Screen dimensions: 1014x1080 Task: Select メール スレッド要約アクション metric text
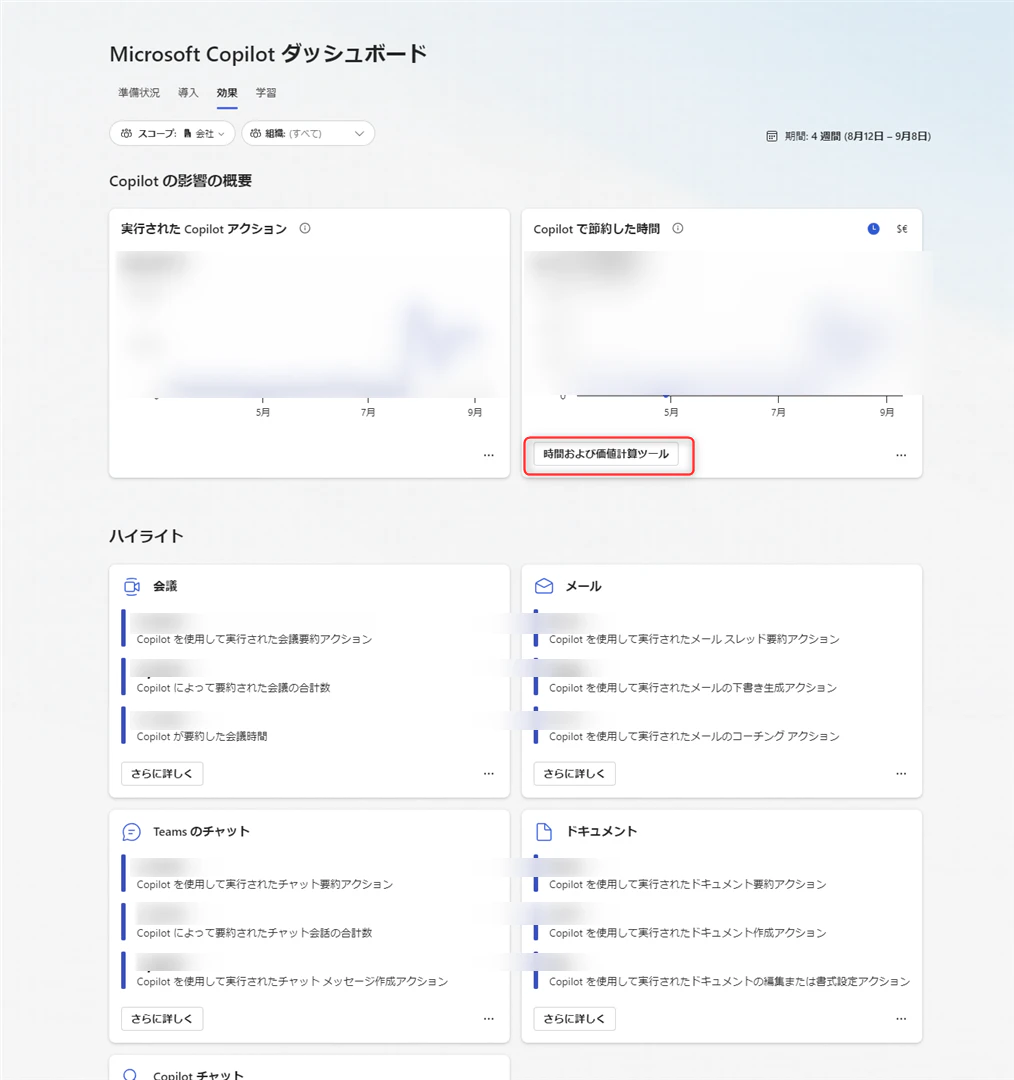pyautogui.click(x=694, y=639)
